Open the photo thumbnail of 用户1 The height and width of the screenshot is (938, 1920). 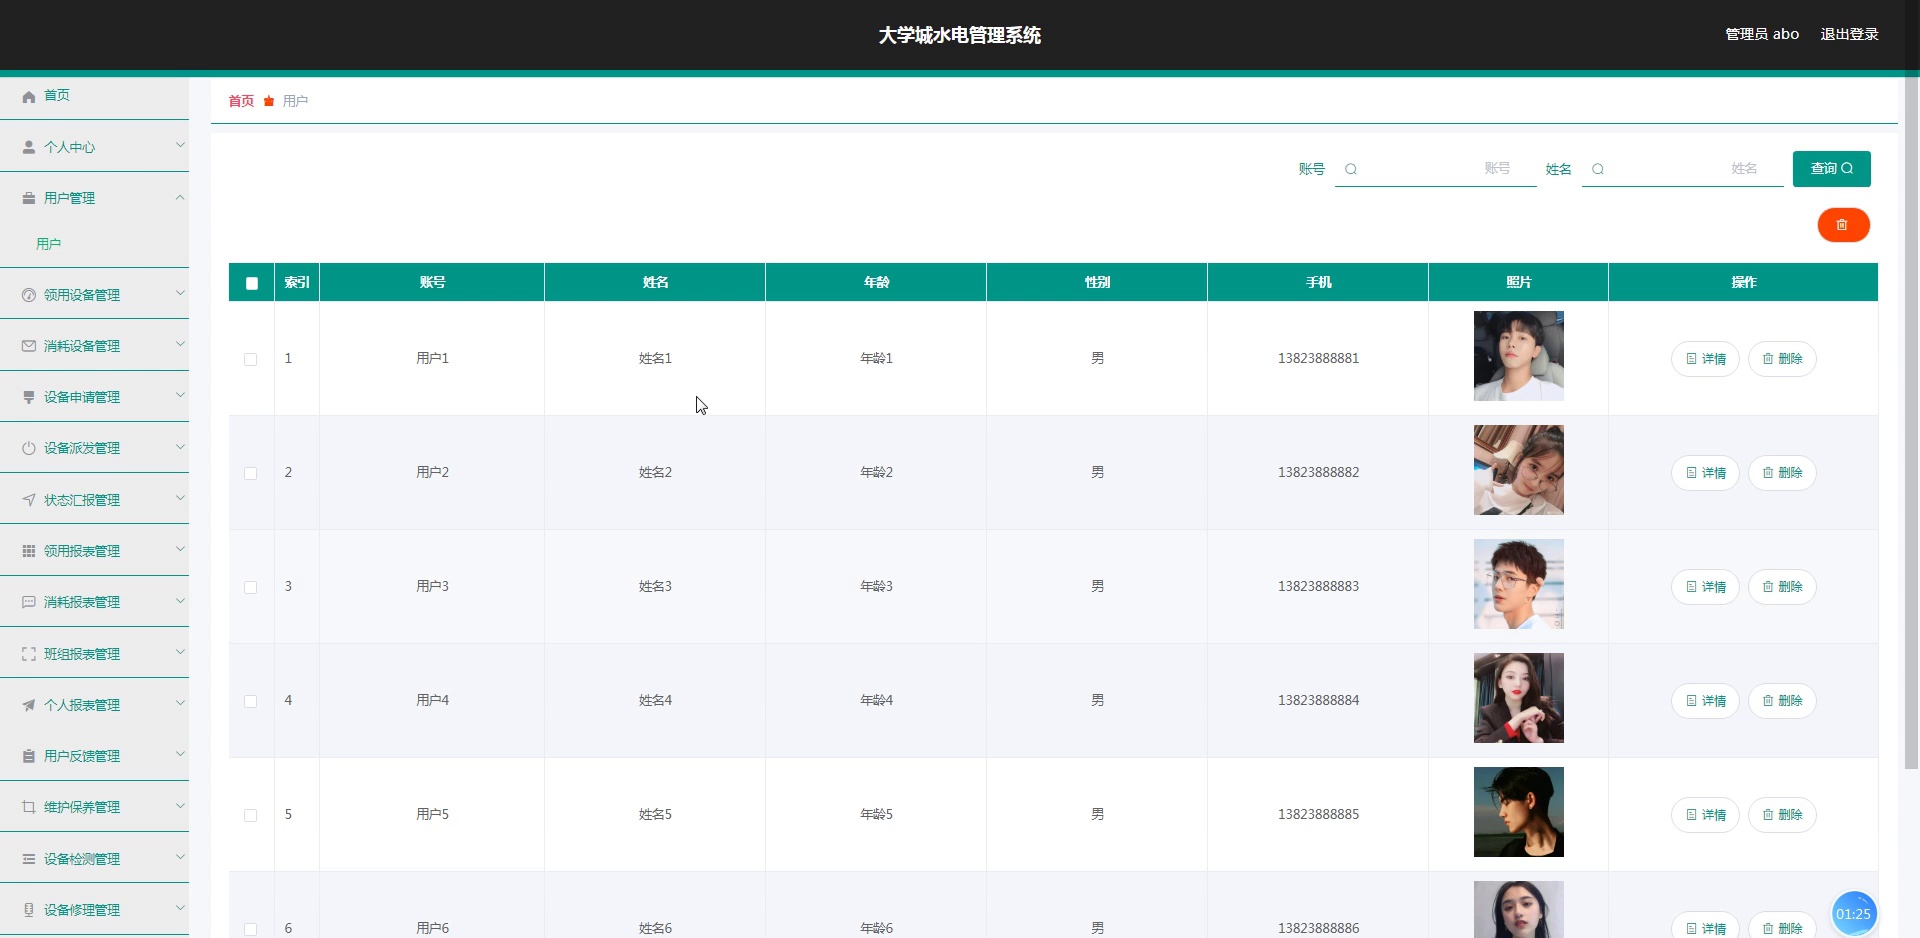(x=1518, y=356)
